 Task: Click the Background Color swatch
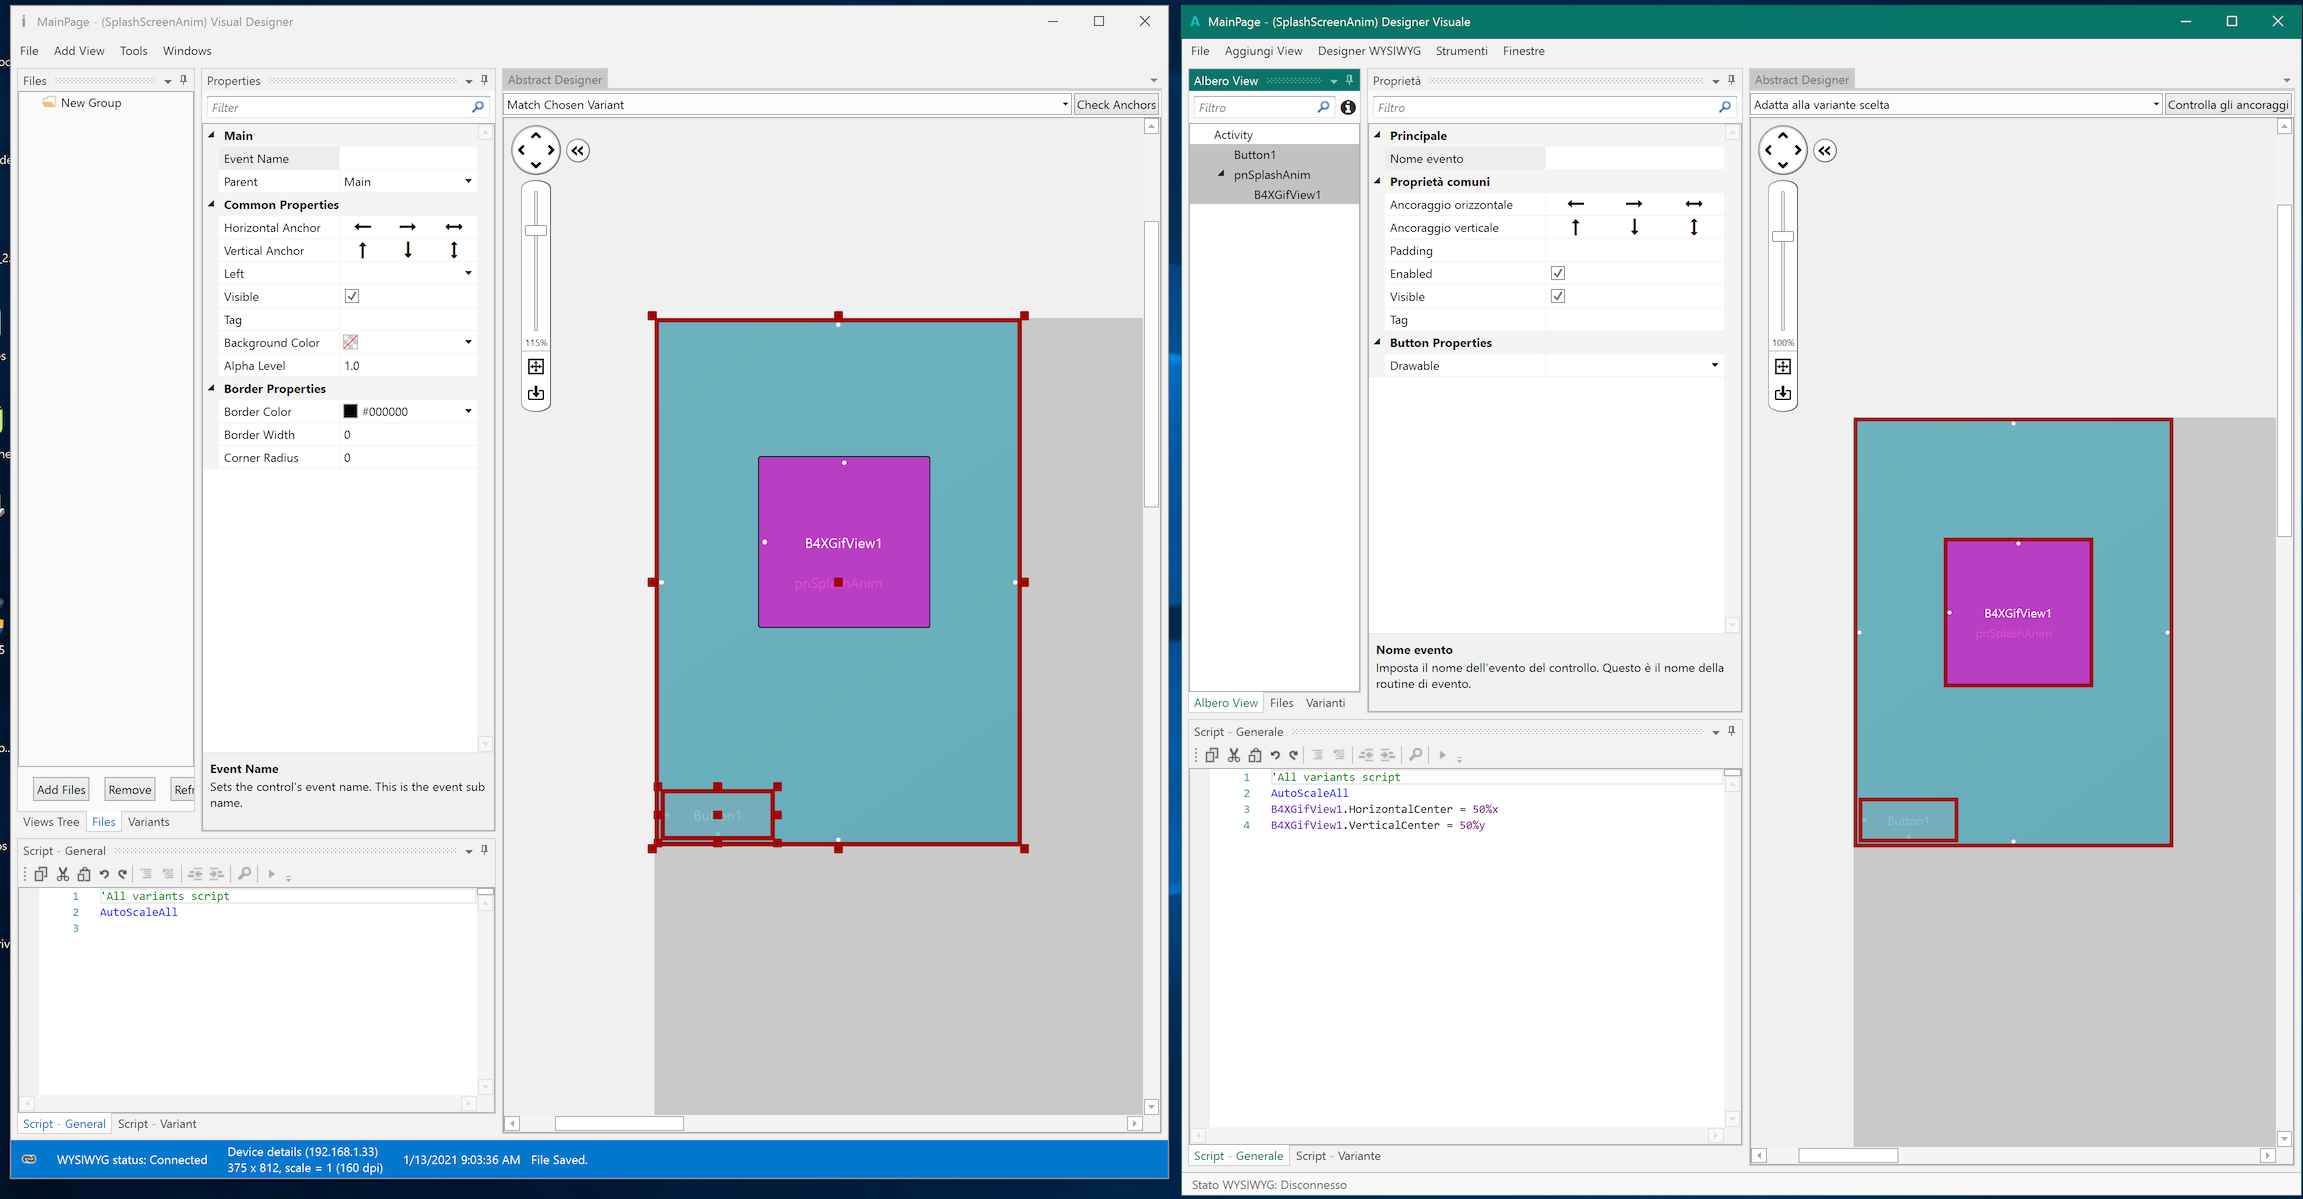coord(351,343)
